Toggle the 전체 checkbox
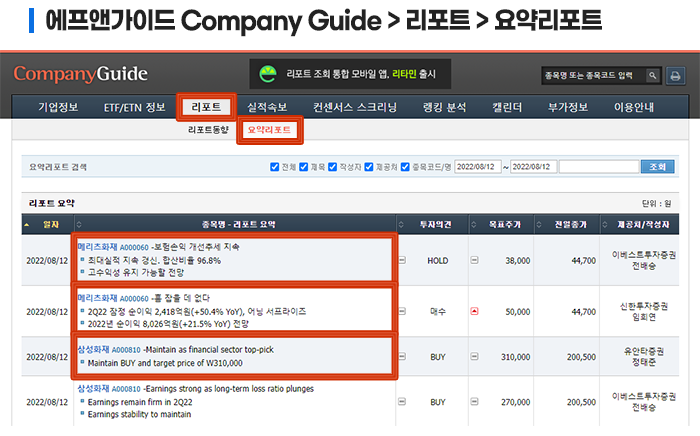This screenshot has height=436, width=700. point(275,167)
